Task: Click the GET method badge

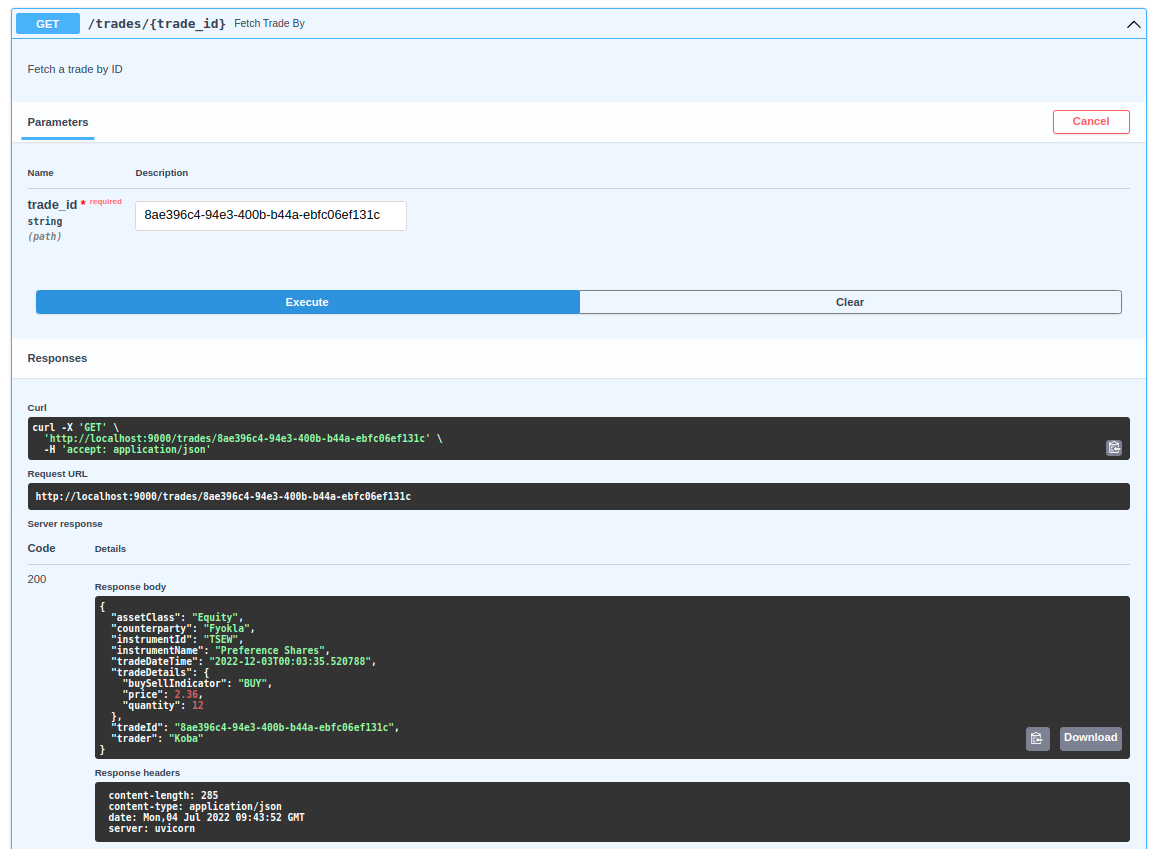Action: pos(47,23)
